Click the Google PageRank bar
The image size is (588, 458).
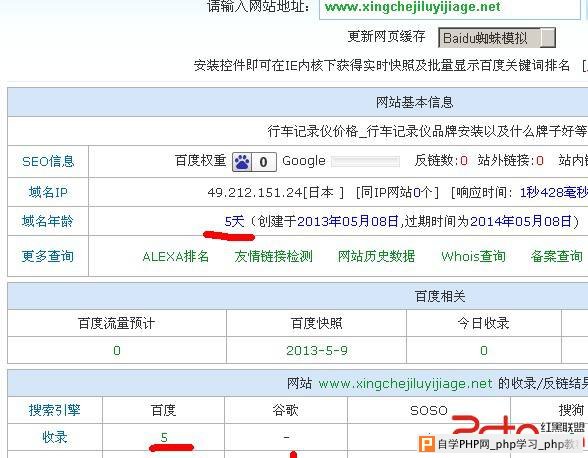coord(366,161)
